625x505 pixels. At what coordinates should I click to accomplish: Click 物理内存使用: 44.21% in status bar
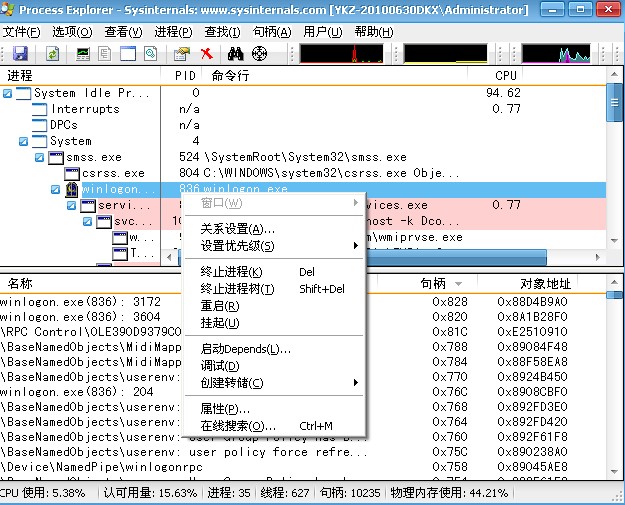[449, 493]
